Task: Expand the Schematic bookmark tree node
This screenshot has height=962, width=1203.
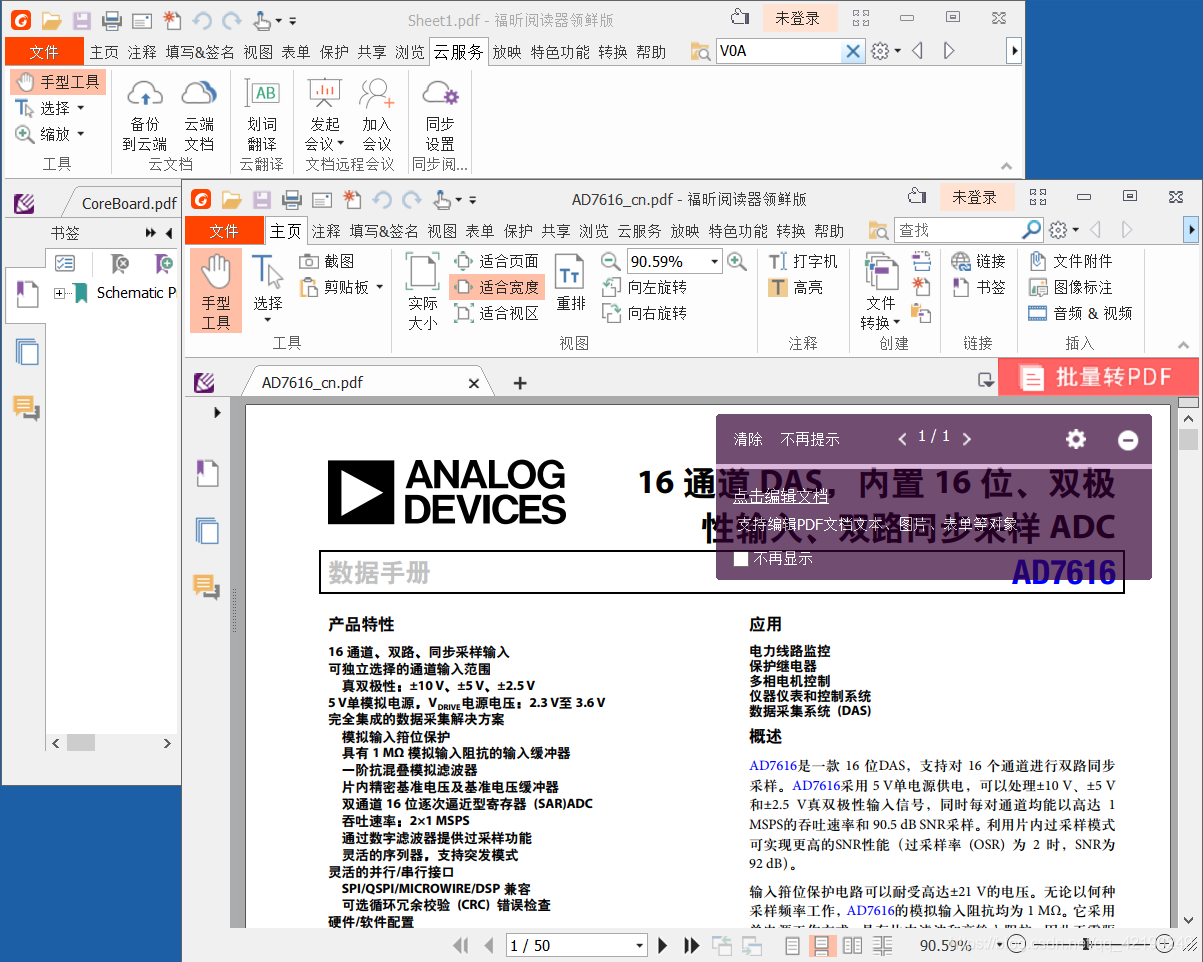Action: pyautogui.click(x=60, y=293)
